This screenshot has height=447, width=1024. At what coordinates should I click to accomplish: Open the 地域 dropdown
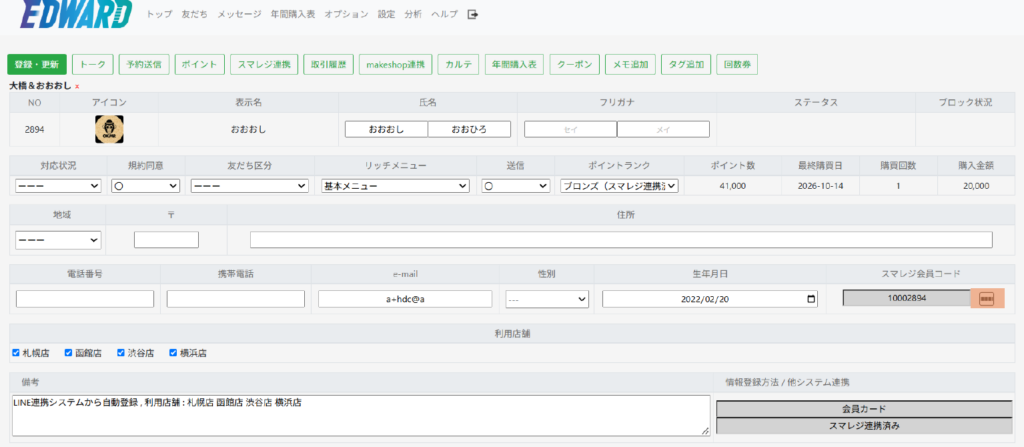[58, 240]
